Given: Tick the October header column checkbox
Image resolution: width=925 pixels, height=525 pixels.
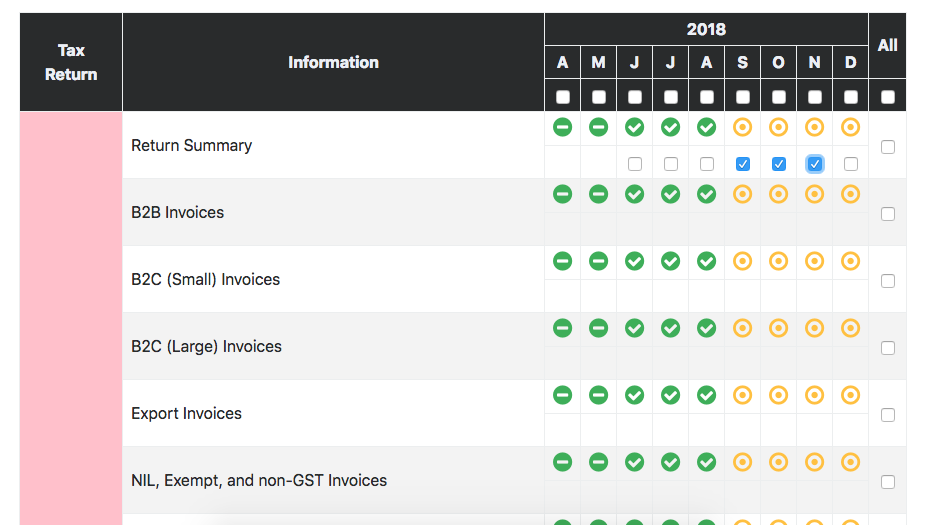Looking at the screenshot, I should coord(779,97).
